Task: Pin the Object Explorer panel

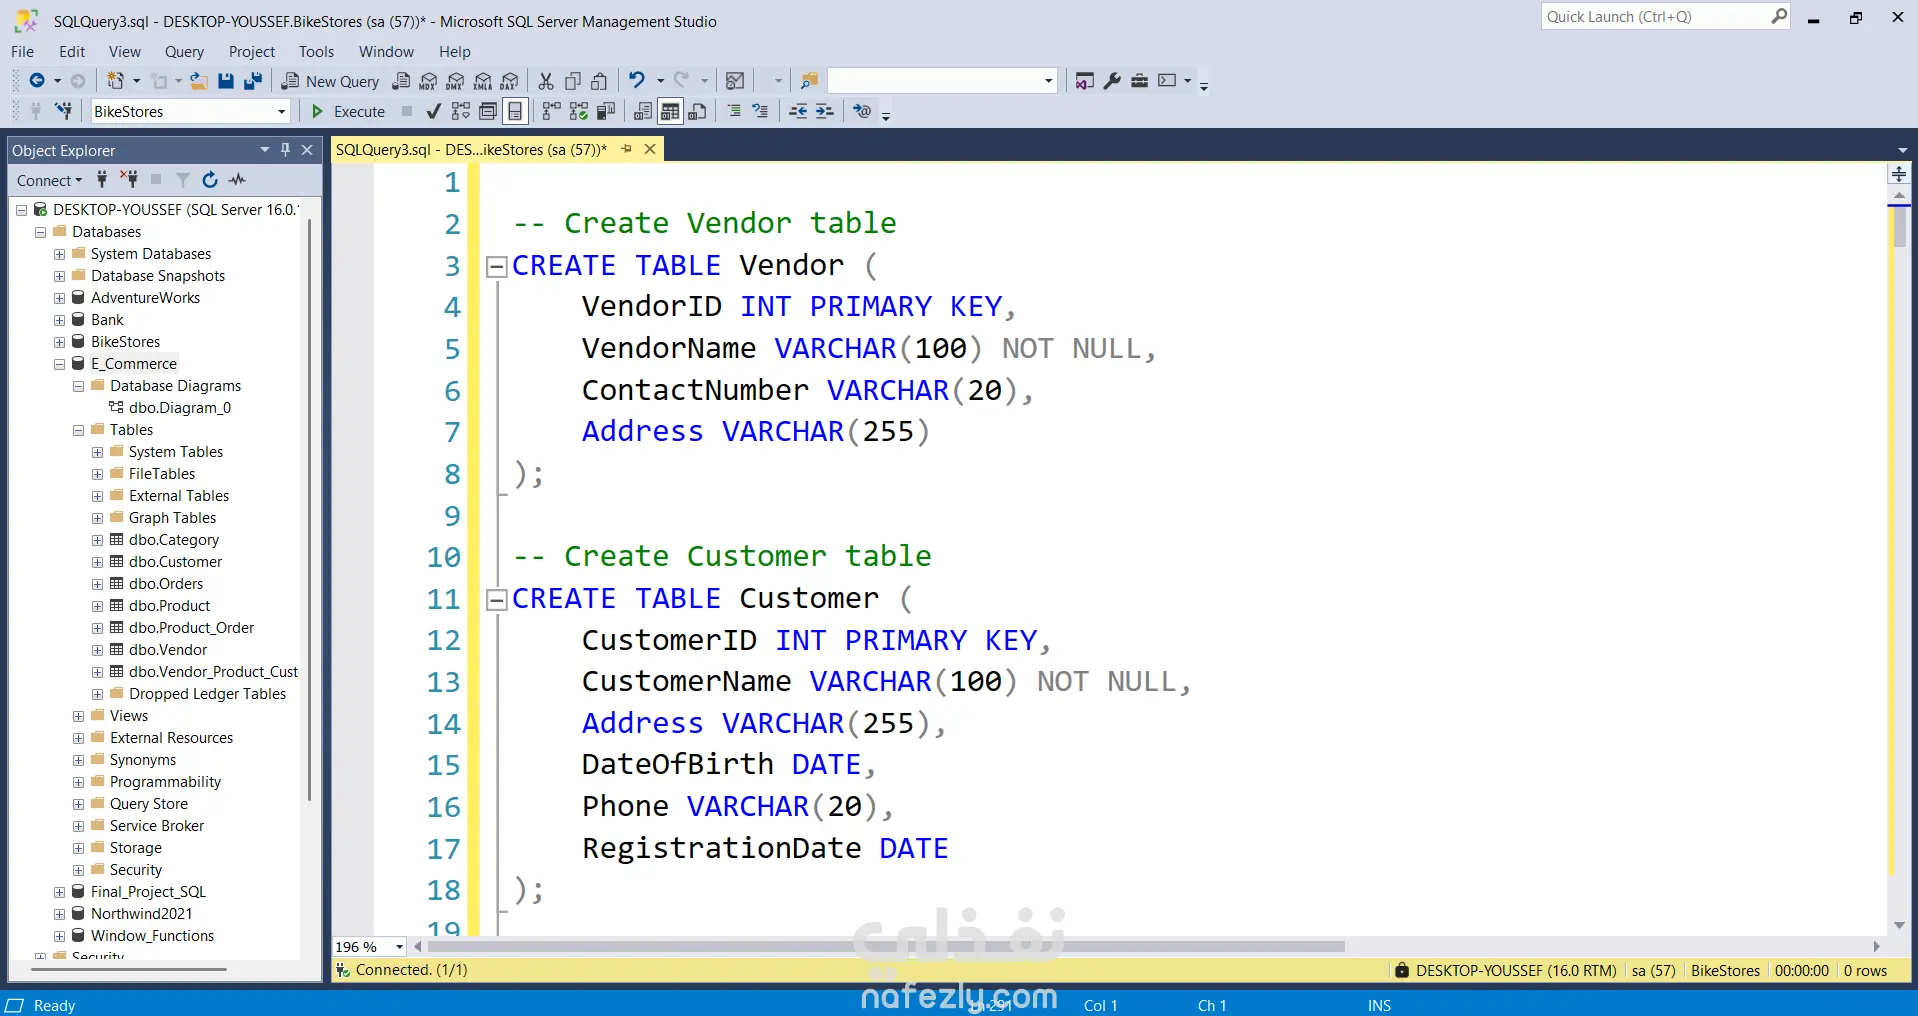Action: pos(285,149)
